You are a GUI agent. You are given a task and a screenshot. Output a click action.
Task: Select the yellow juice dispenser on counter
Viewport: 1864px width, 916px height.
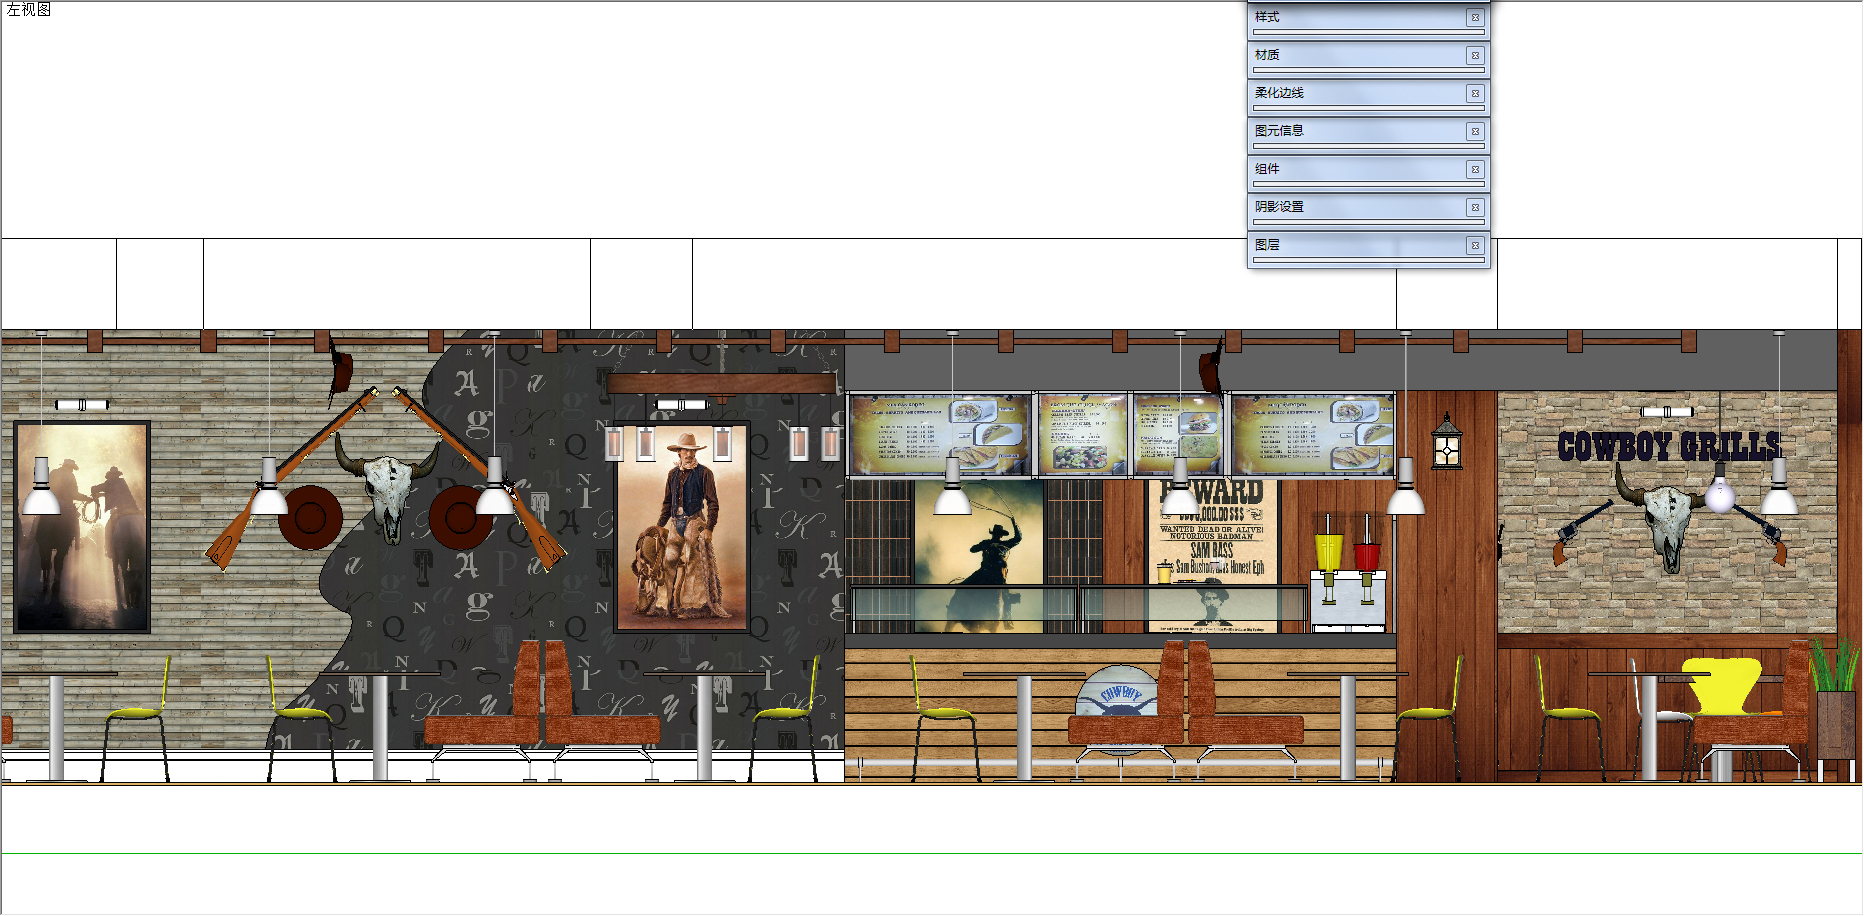click(x=1329, y=559)
